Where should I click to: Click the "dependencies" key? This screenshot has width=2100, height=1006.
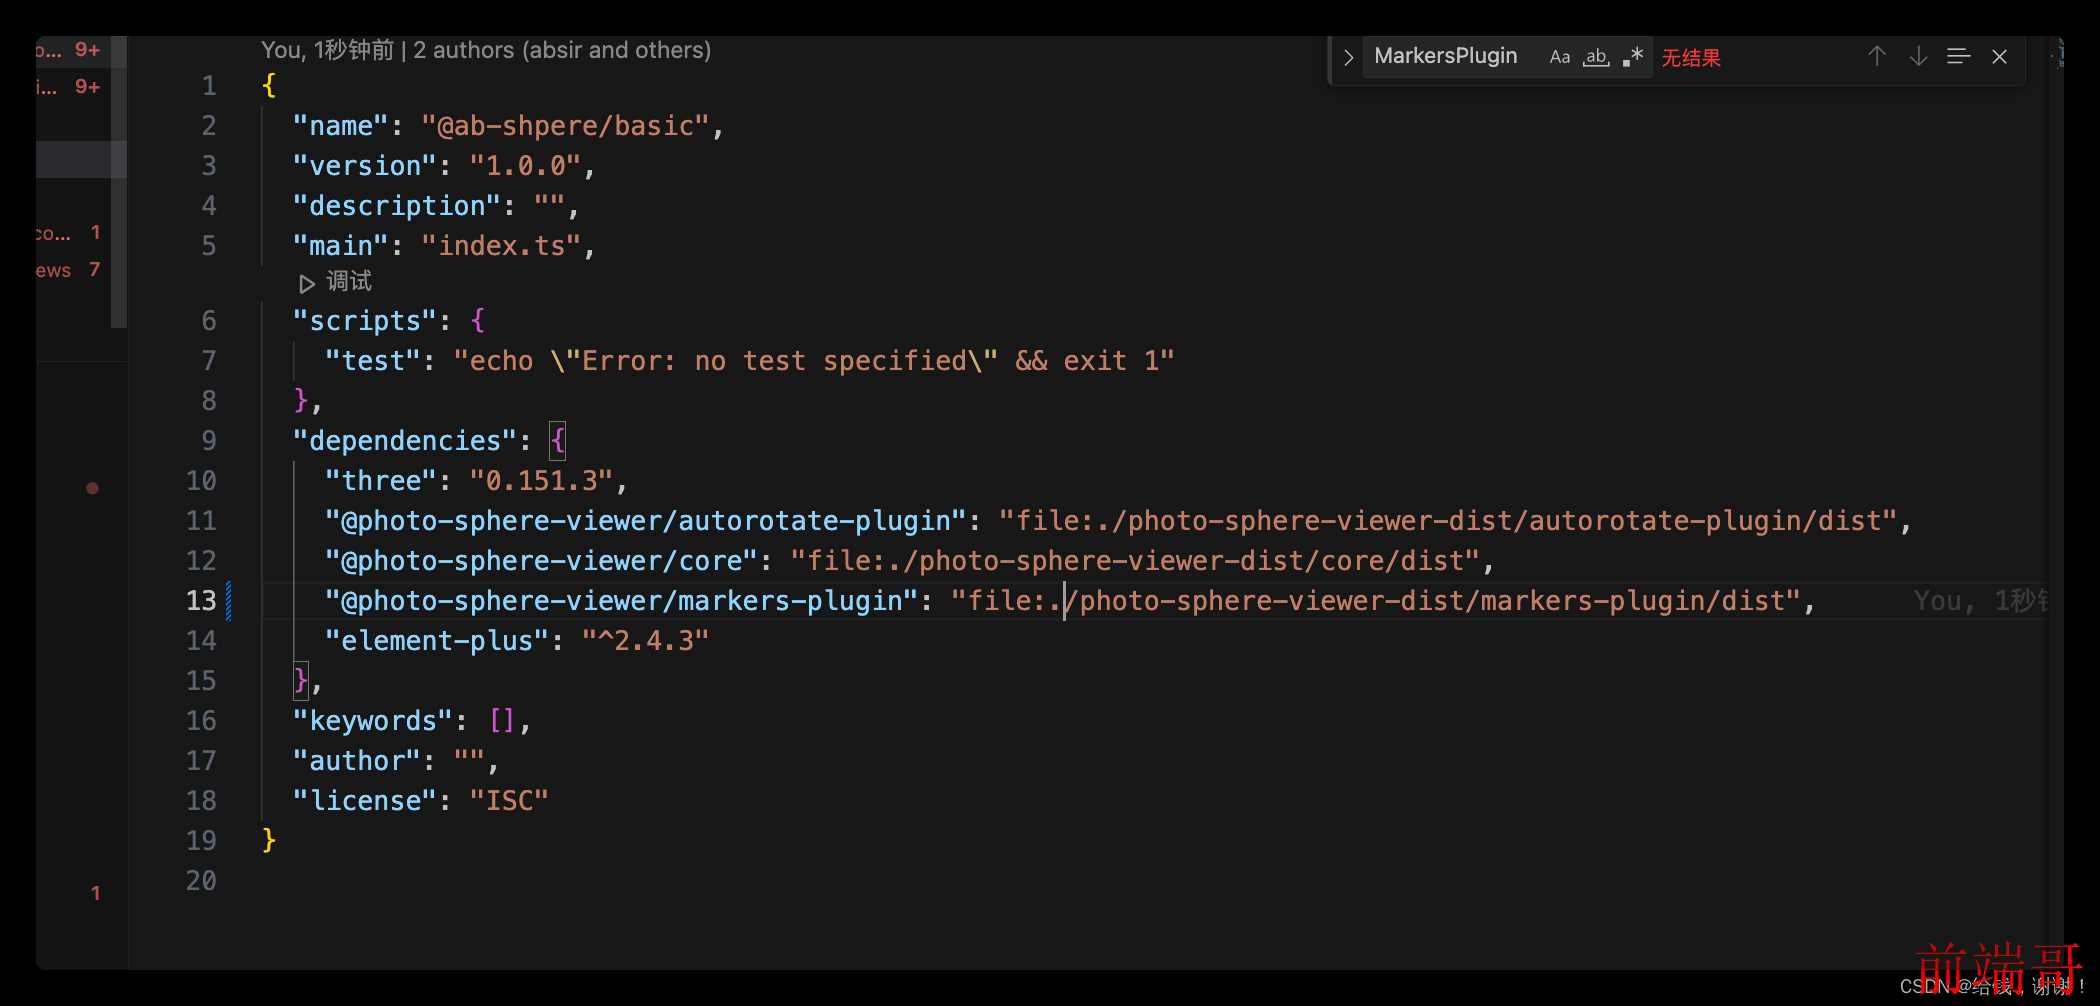404,441
